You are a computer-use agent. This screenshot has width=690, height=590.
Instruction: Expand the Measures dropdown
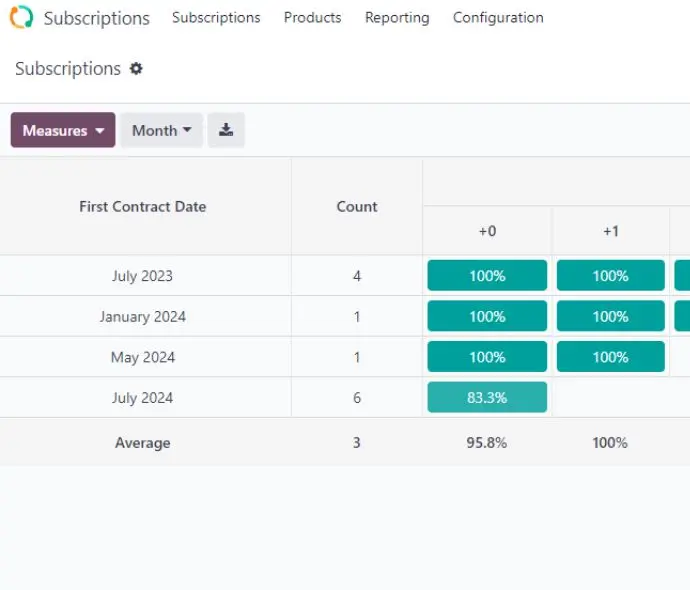tap(63, 130)
